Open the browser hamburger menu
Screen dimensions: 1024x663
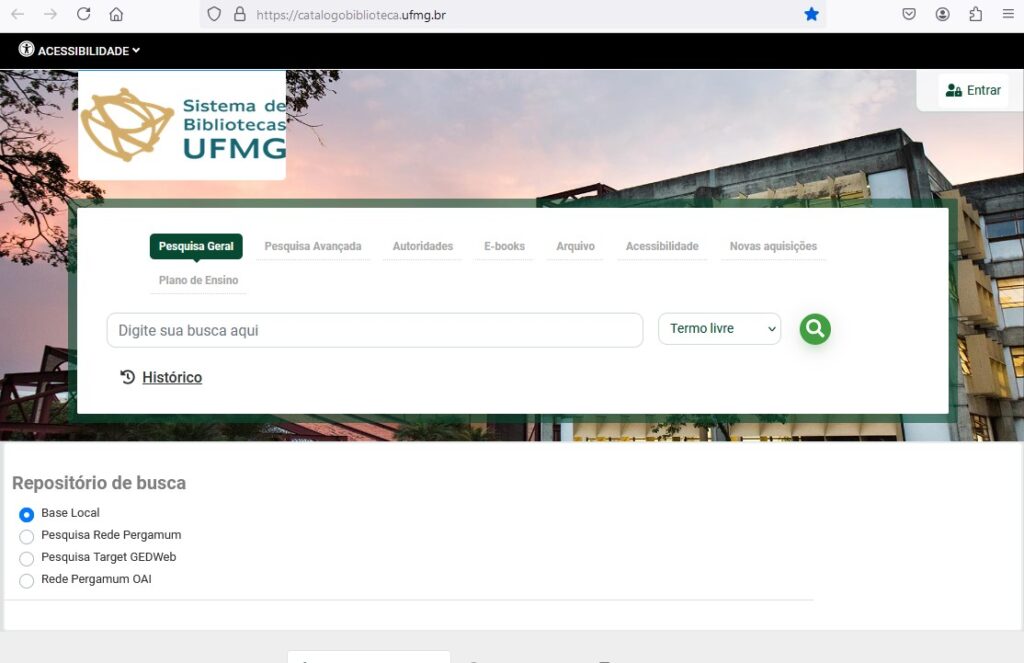click(1007, 14)
